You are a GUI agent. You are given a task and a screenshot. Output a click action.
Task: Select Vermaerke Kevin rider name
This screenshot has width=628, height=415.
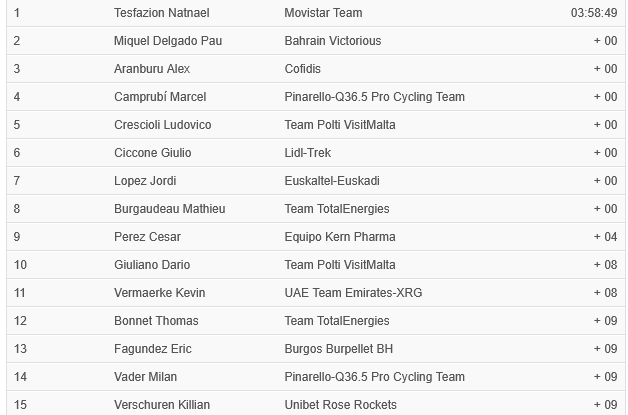pos(159,293)
